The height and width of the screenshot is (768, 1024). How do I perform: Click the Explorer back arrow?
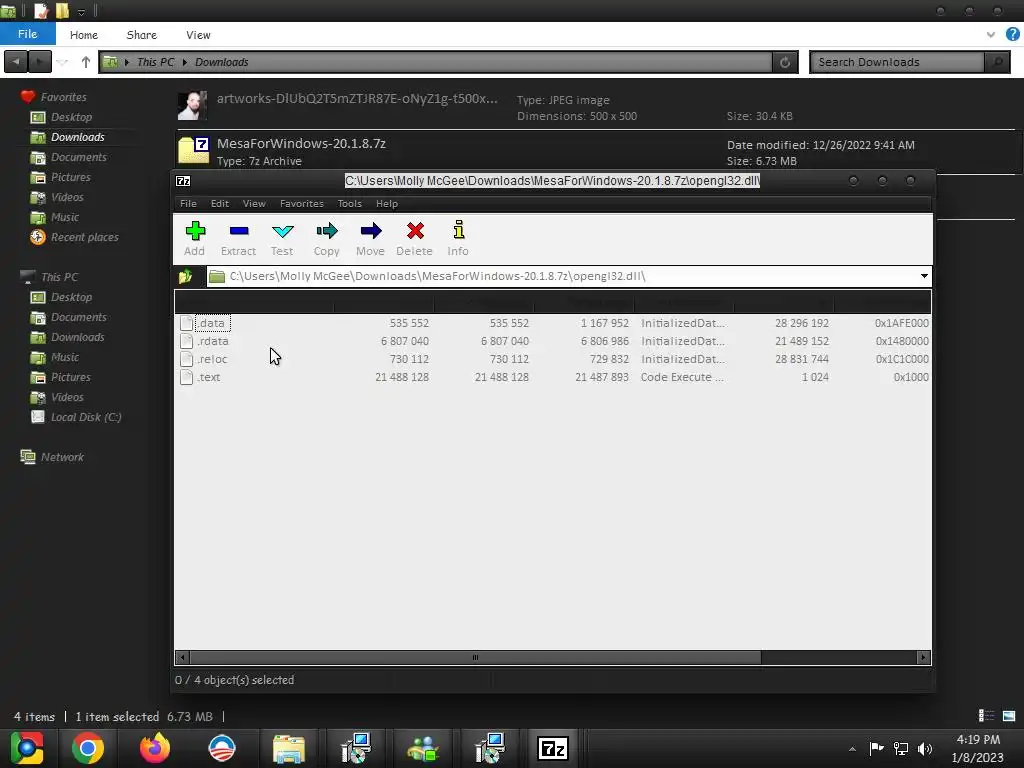click(16, 62)
